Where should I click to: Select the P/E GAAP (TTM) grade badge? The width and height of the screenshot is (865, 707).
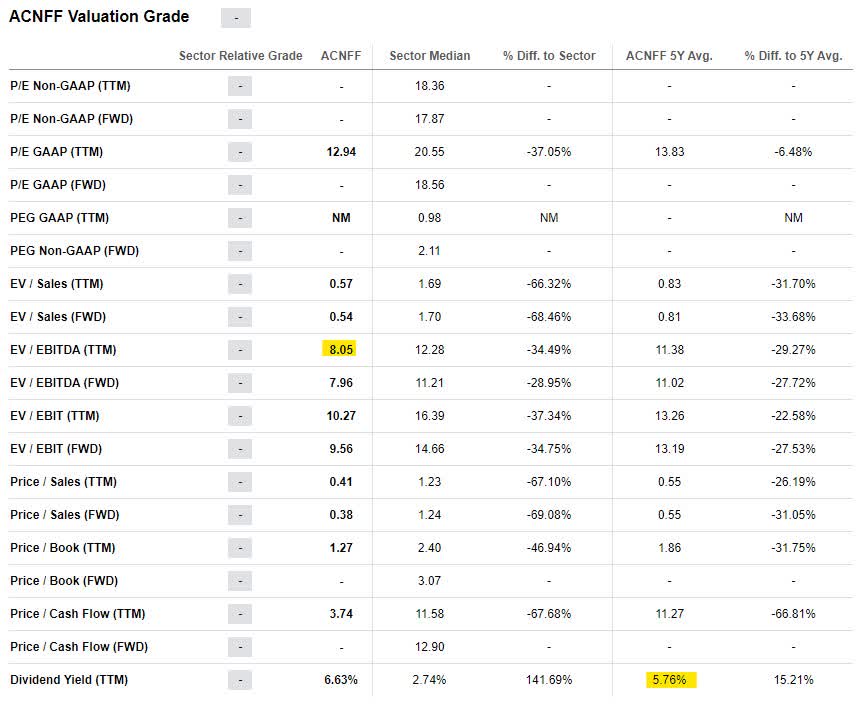[239, 153]
